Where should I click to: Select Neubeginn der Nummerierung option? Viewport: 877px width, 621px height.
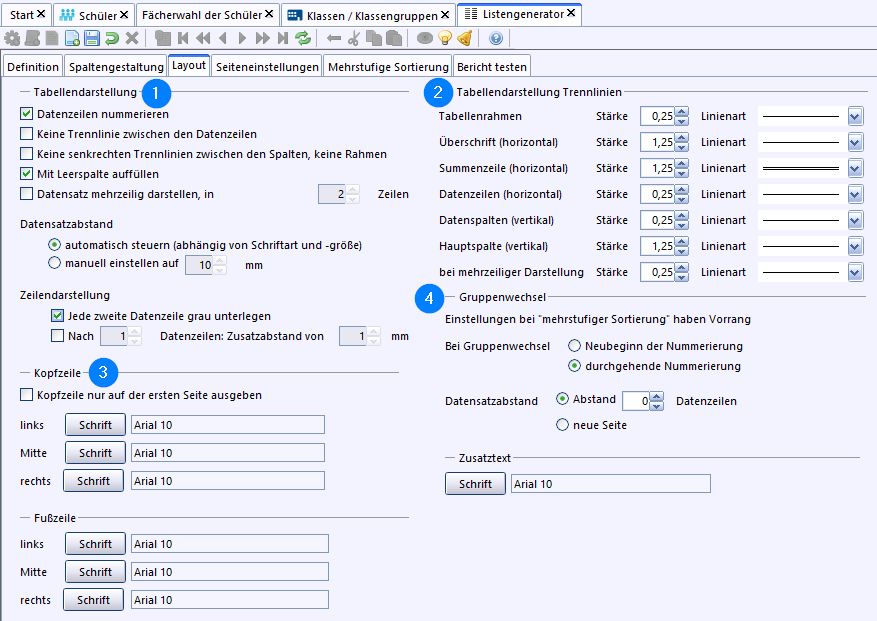(x=574, y=346)
